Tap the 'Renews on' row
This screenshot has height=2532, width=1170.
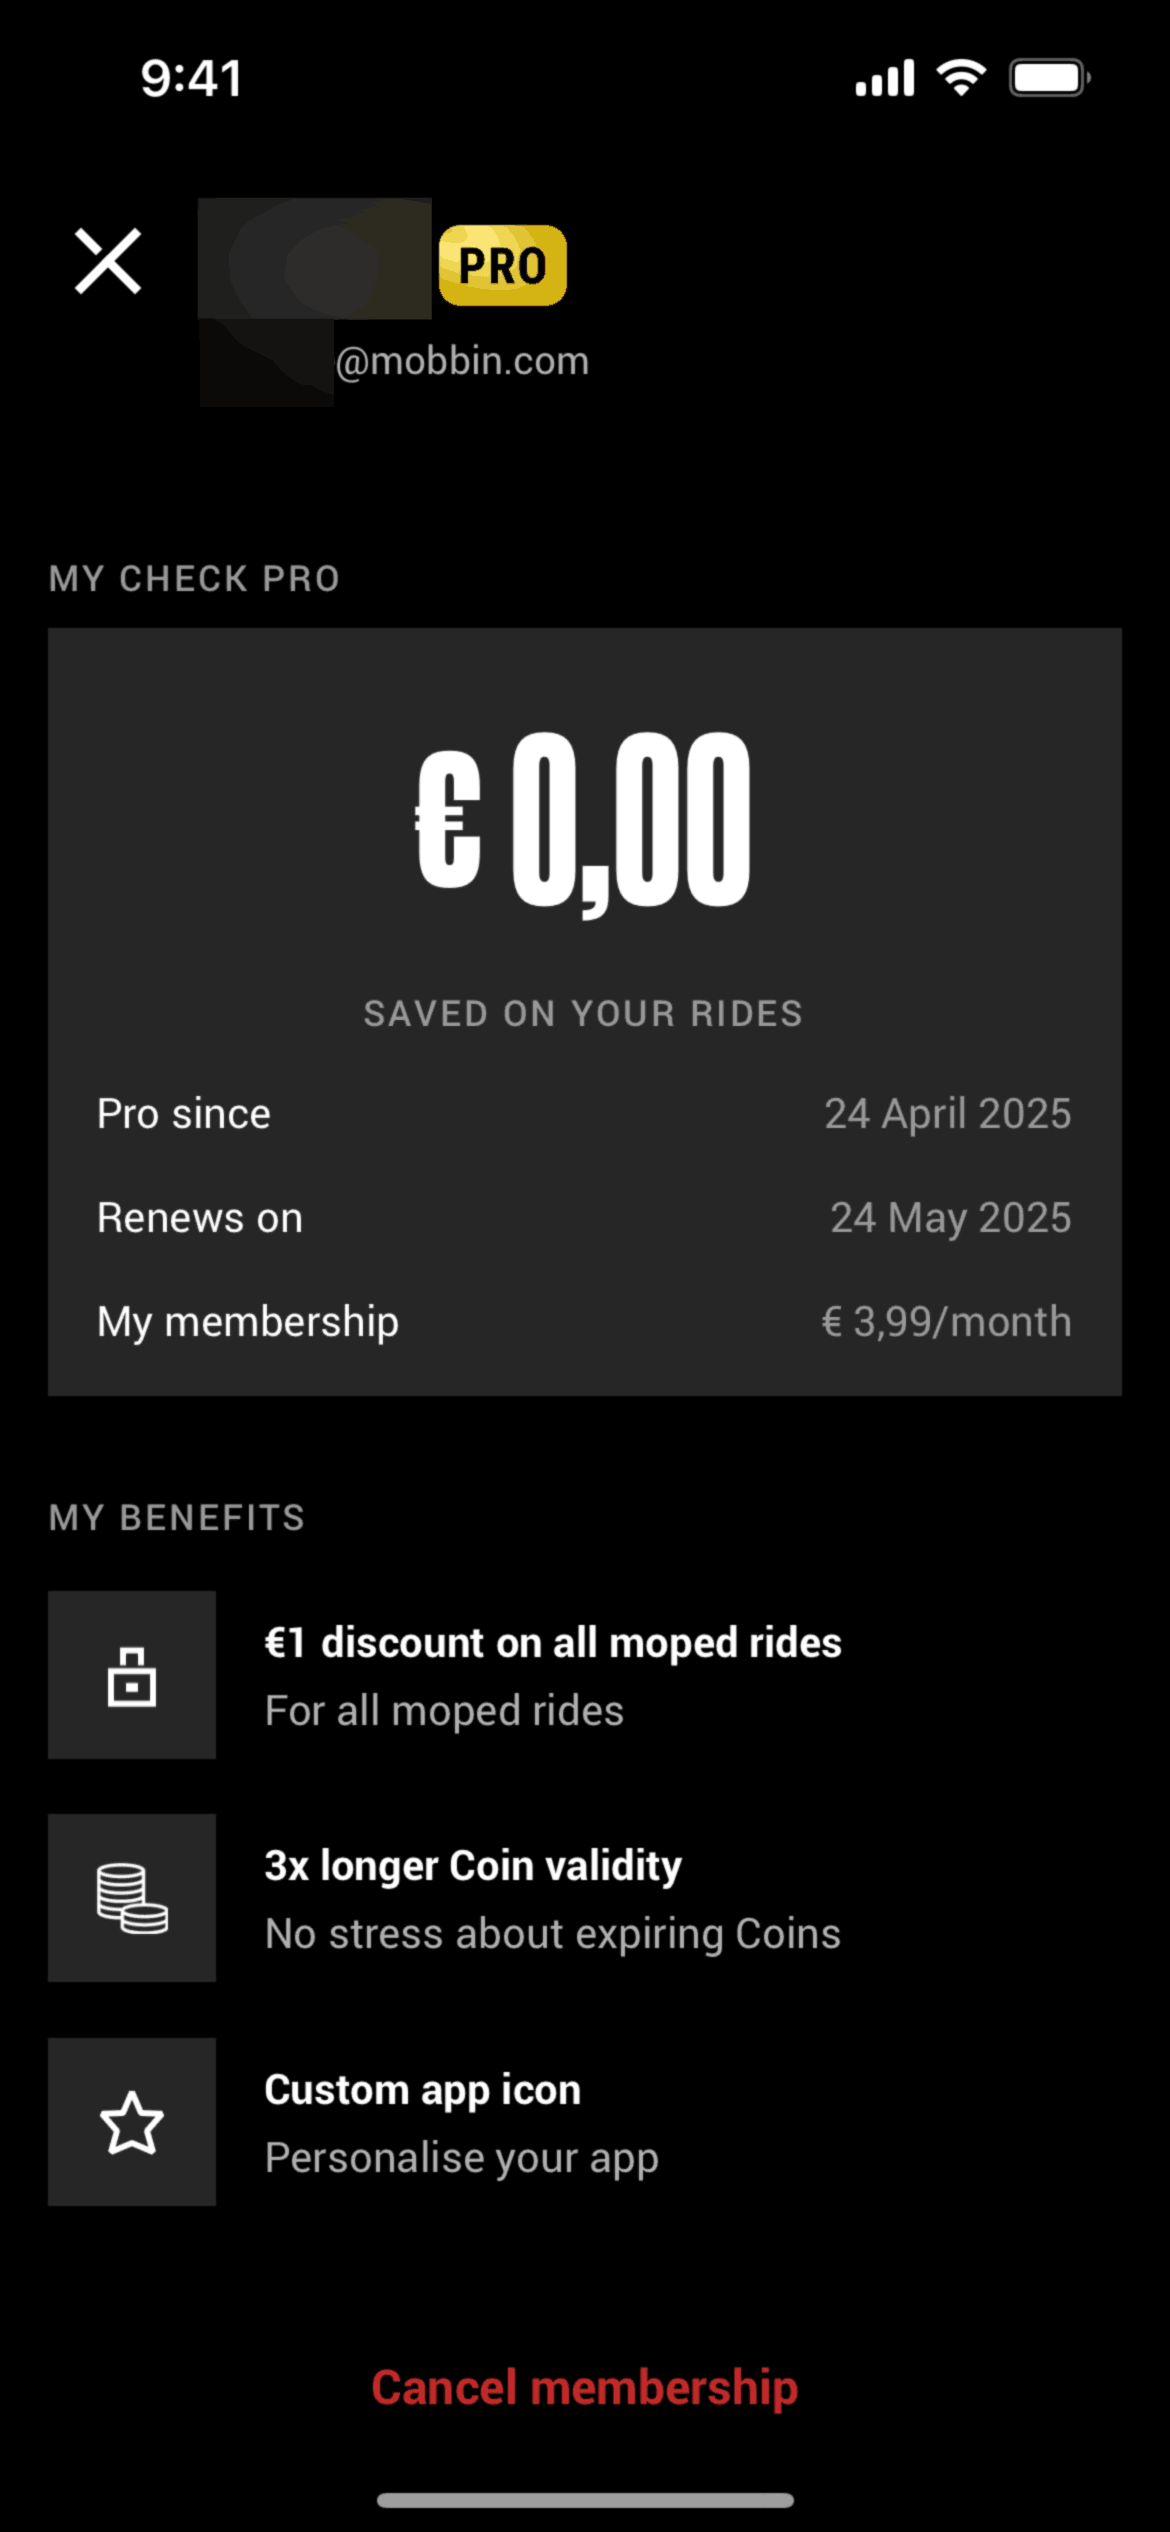tap(584, 1218)
